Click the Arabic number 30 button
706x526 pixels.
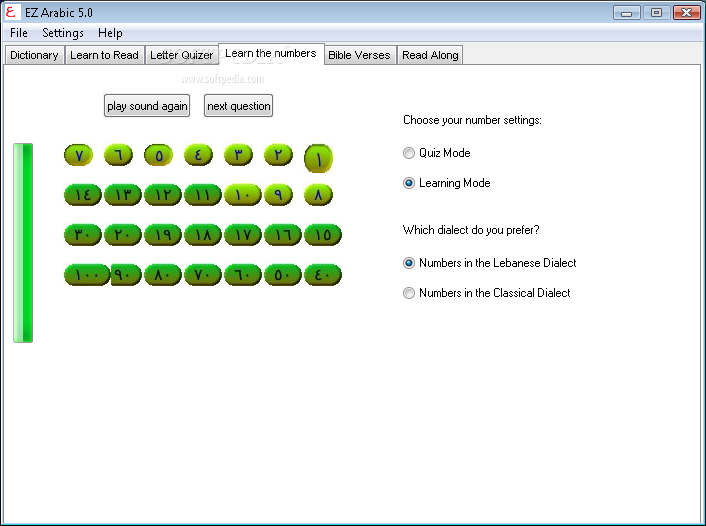83,235
